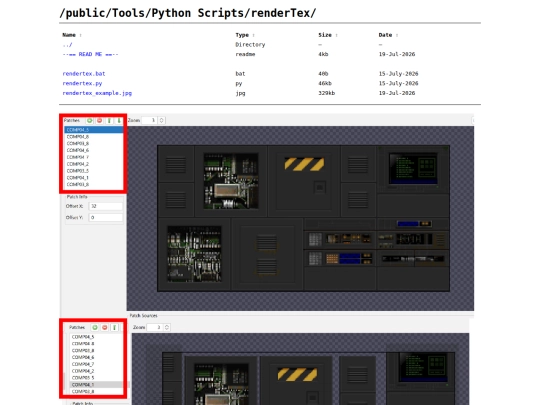Click the upper editor Zoom value field
Image resolution: width=540 pixels, height=405 pixels.
[x=150, y=120]
